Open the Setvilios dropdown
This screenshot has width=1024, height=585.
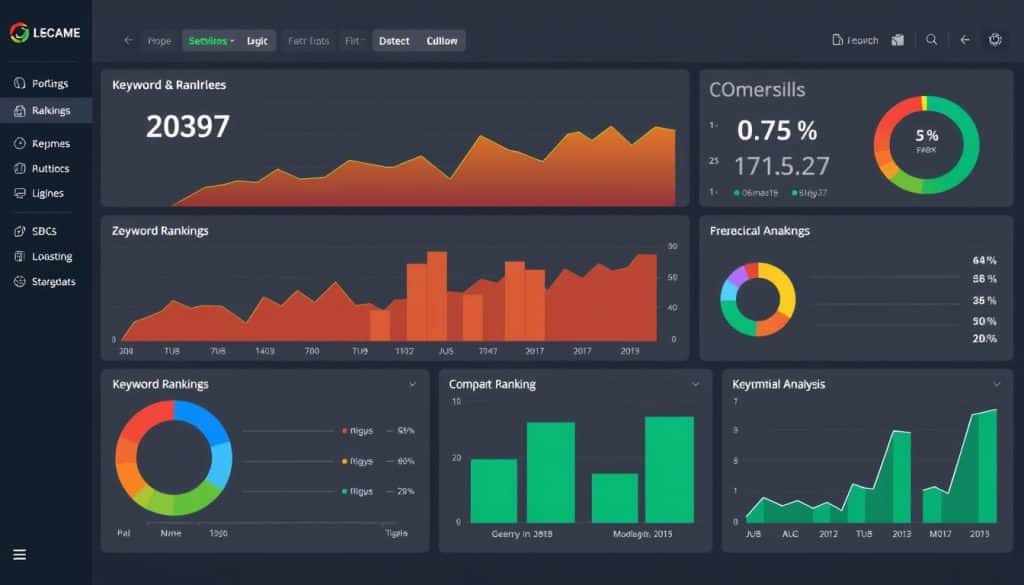pos(211,40)
